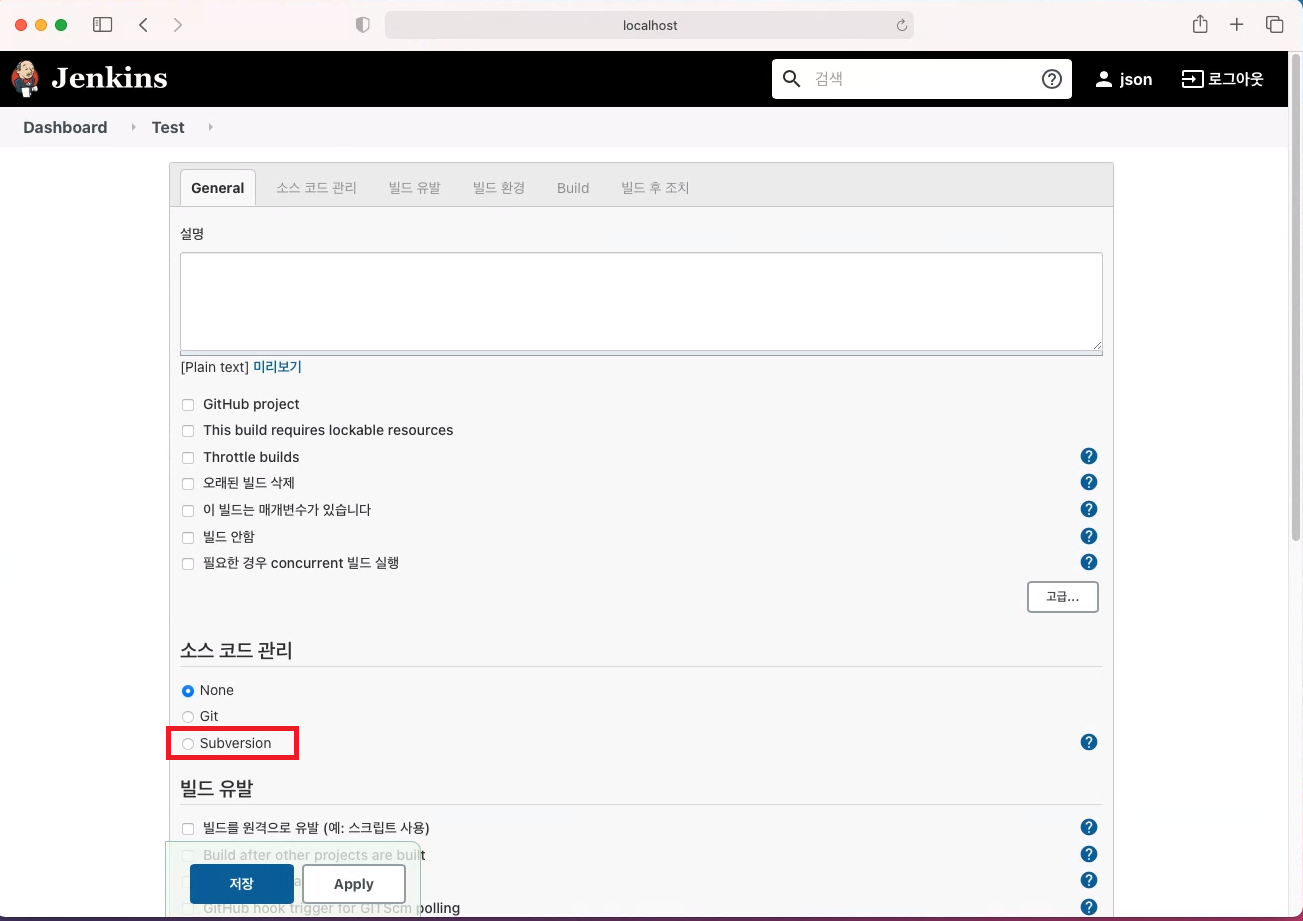
Task: Switch to 빌드 유발 tab
Action: click(415, 187)
